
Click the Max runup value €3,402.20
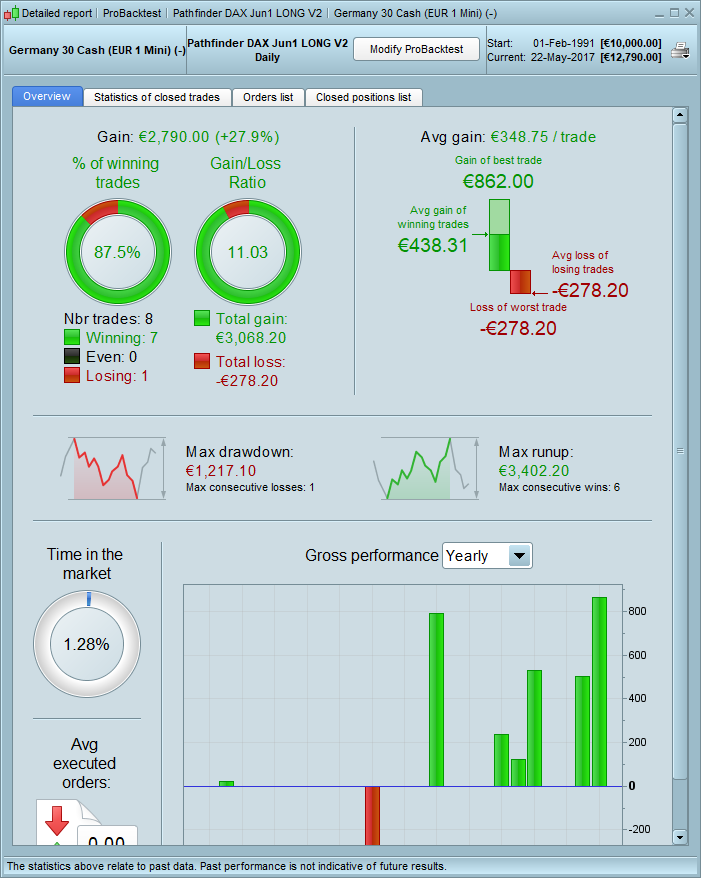(x=534, y=471)
